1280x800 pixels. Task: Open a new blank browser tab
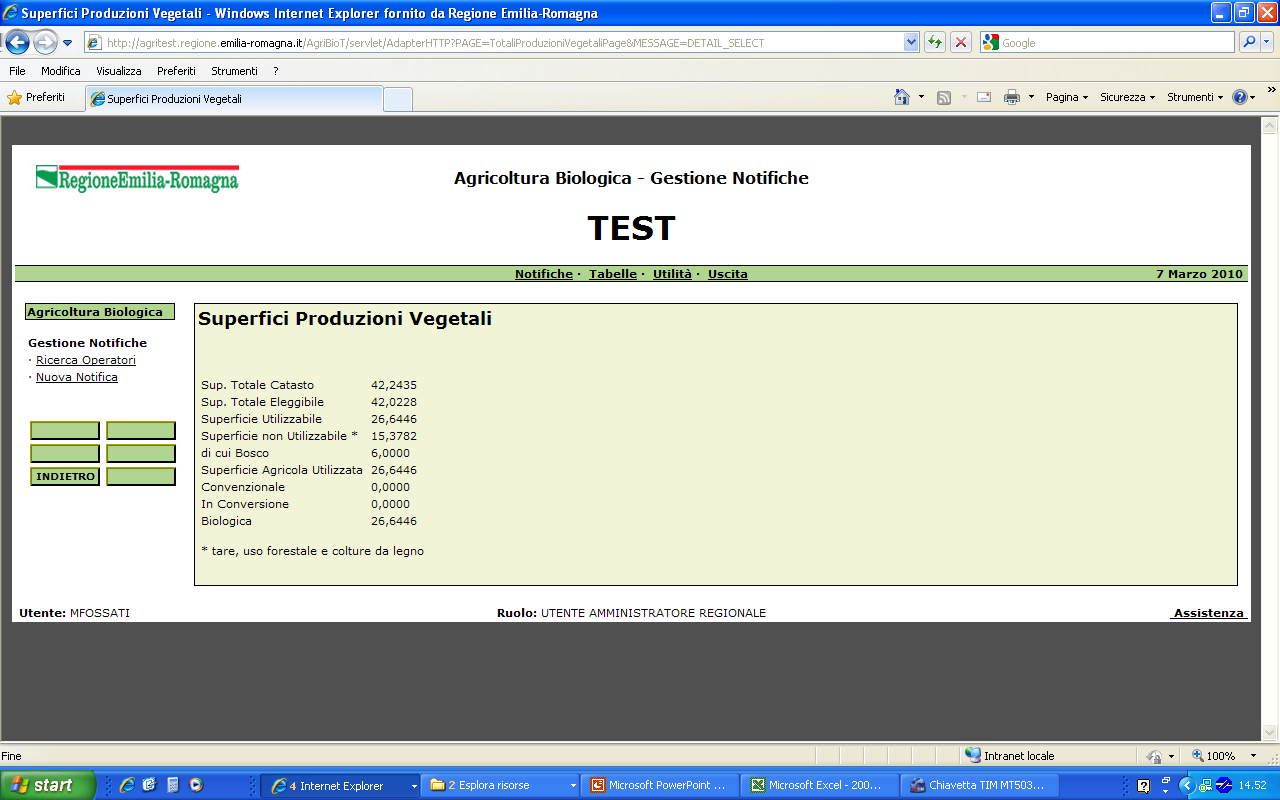[x=398, y=99]
